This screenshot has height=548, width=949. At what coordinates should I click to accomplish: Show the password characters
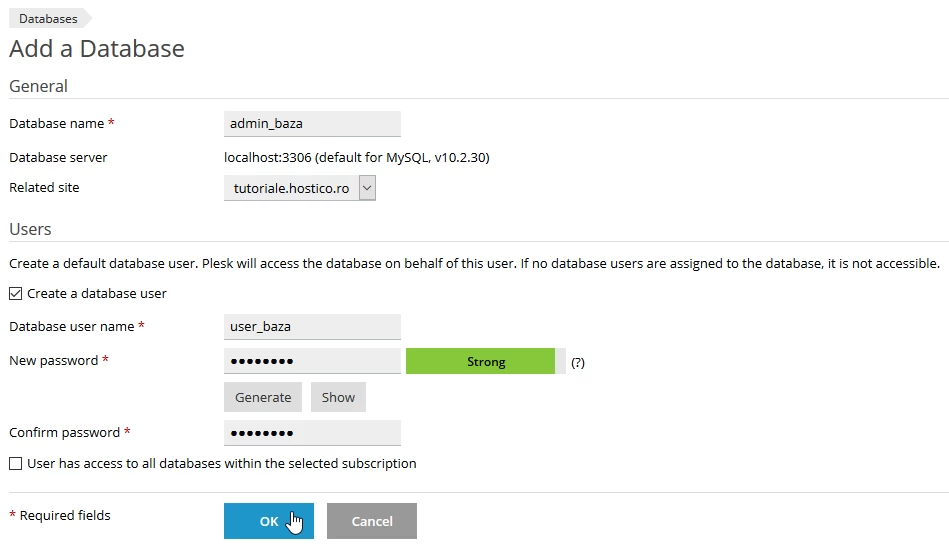point(338,397)
